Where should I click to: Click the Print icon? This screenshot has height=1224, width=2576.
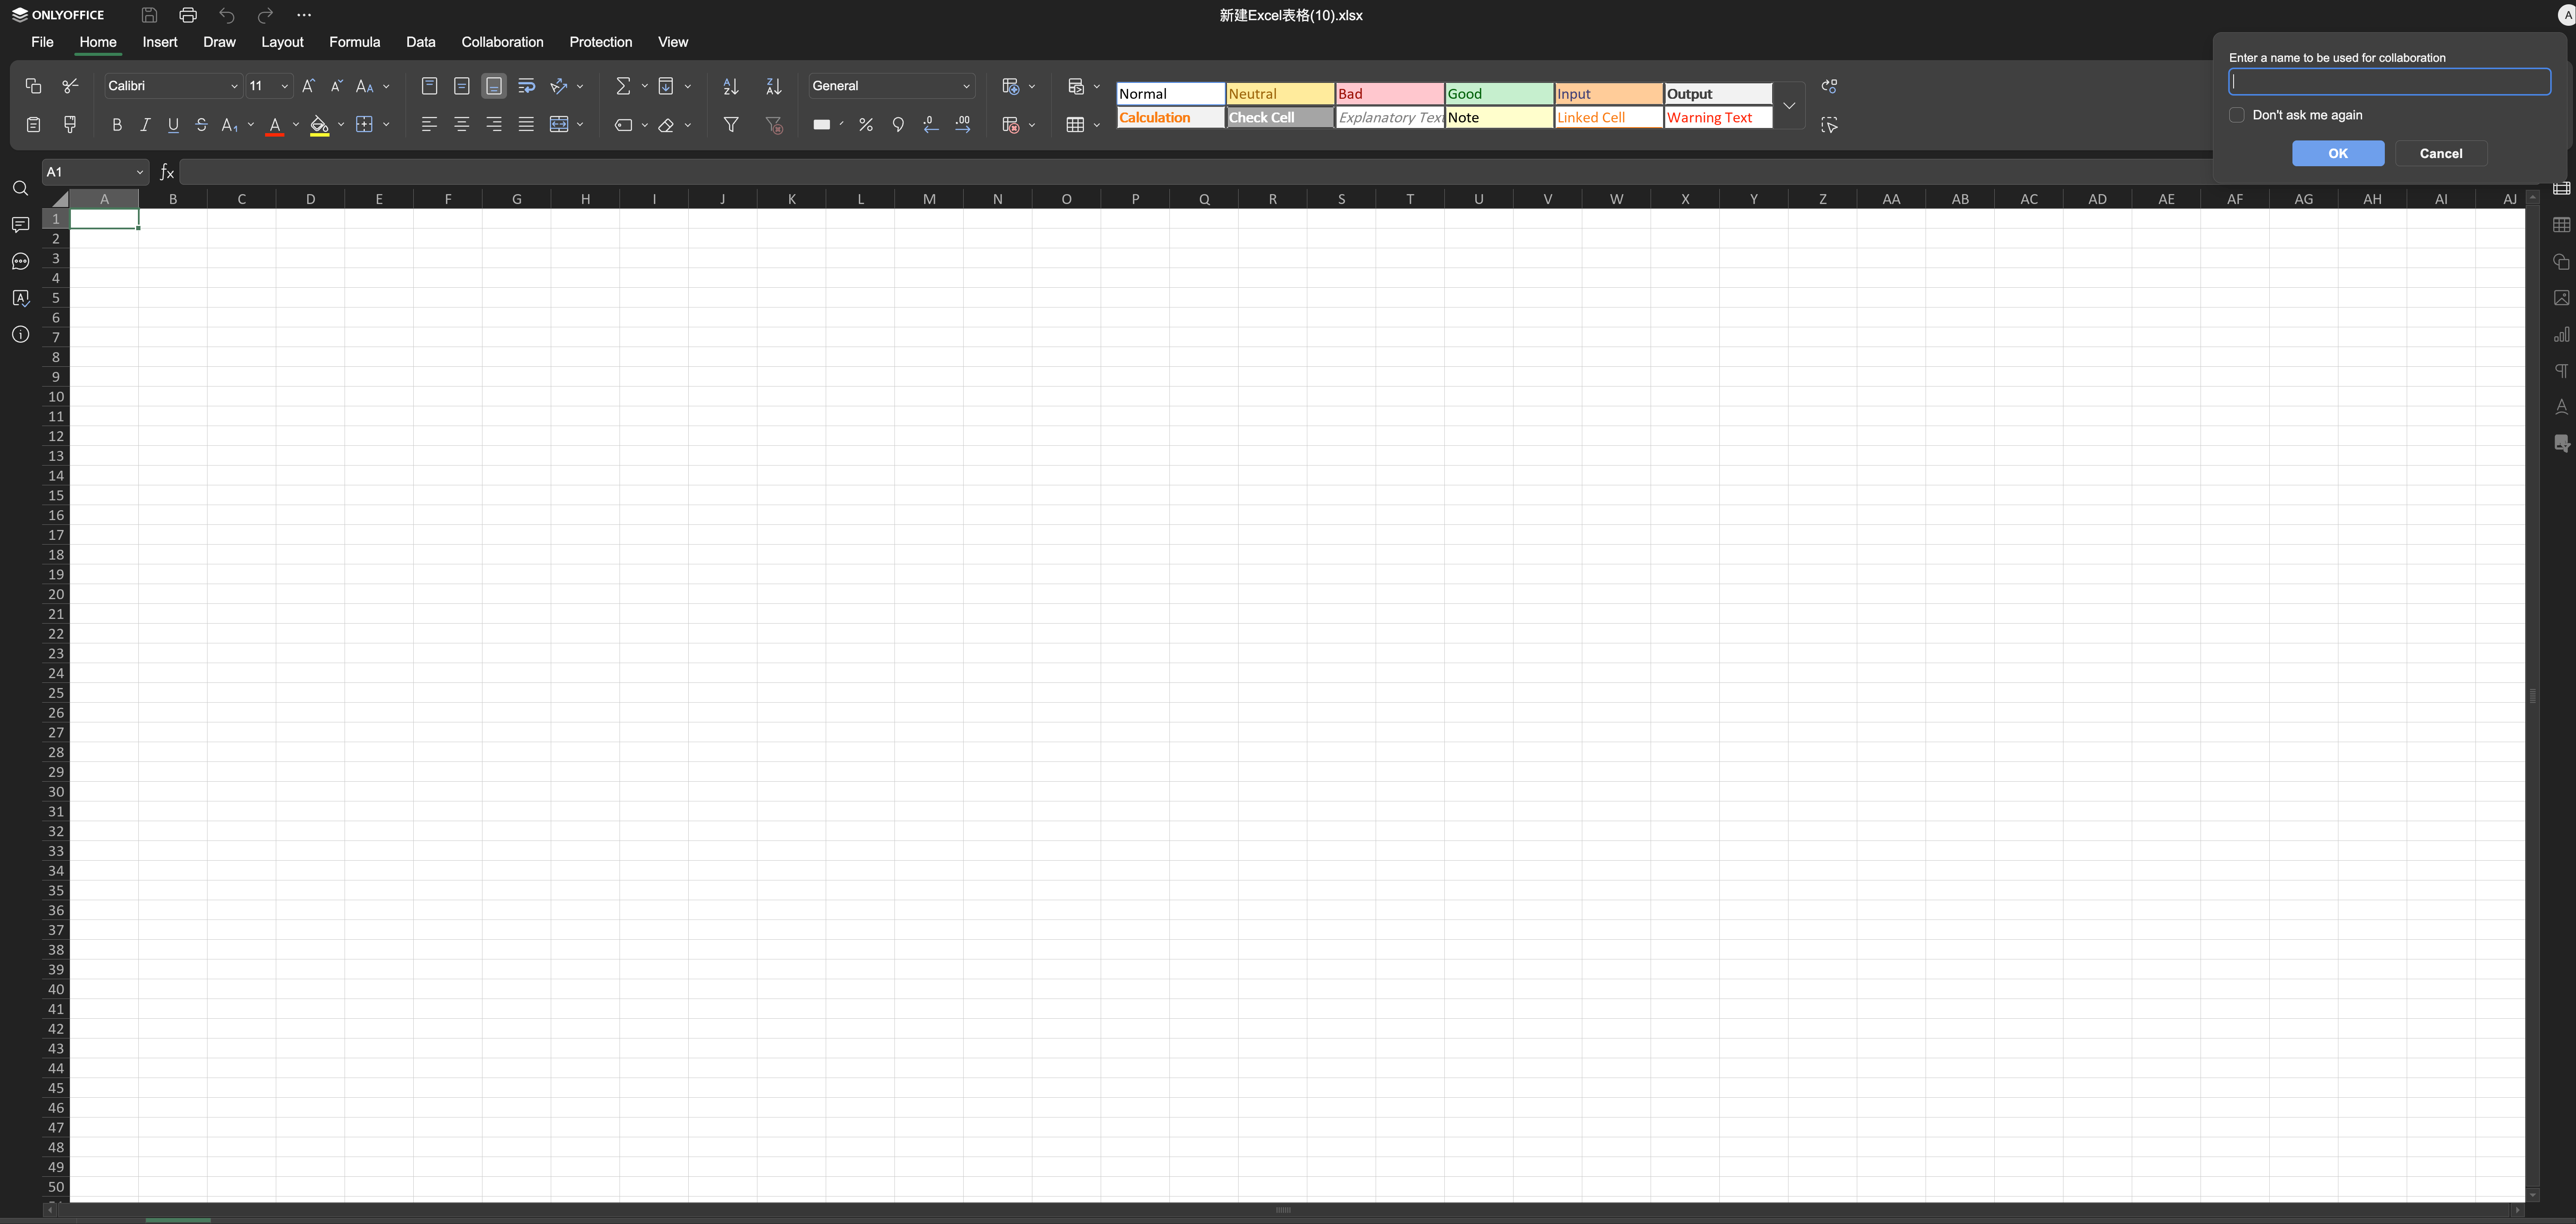(x=188, y=15)
